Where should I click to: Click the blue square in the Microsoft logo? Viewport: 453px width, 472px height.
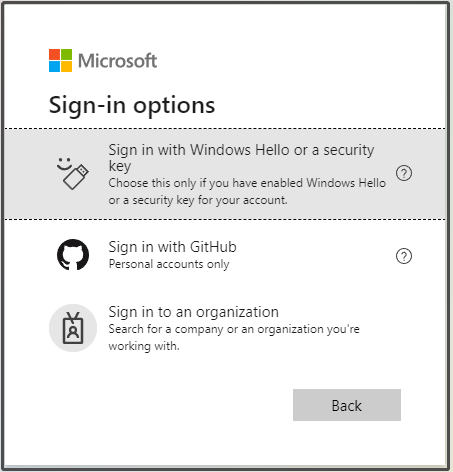tap(54, 67)
